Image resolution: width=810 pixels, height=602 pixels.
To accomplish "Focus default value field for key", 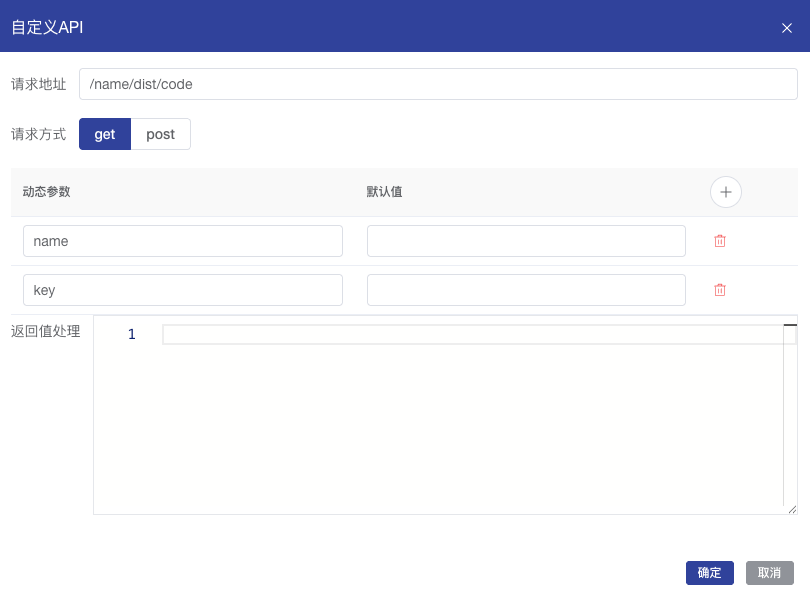I will [x=526, y=290].
